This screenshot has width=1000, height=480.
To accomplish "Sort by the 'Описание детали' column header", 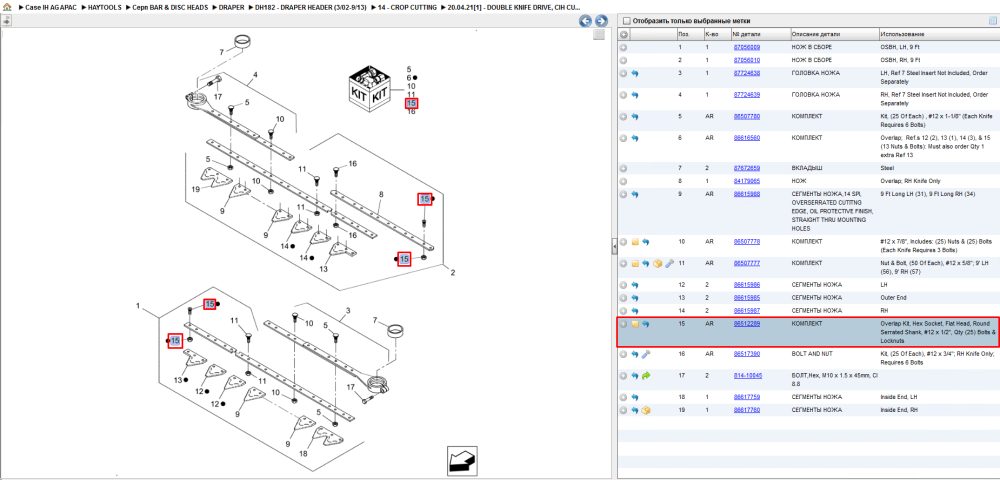I will [x=833, y=34].
